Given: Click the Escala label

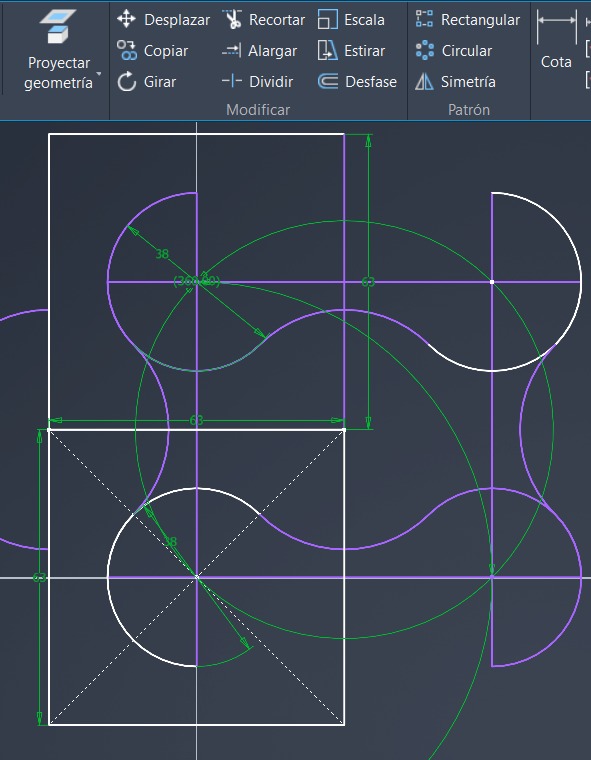Looking at the screenshot, I should [364, 20].
